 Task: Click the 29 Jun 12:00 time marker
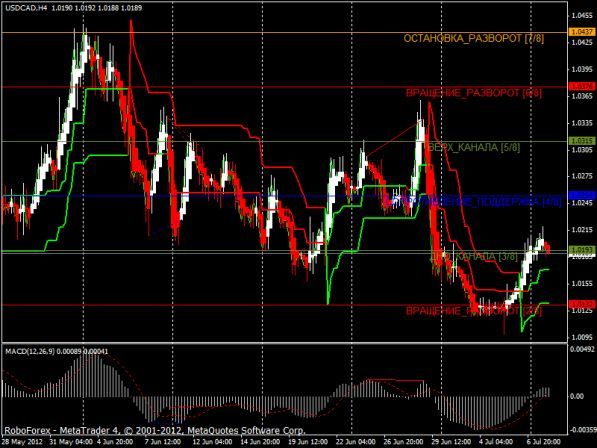pyautogui.click(x=451, y=442)
